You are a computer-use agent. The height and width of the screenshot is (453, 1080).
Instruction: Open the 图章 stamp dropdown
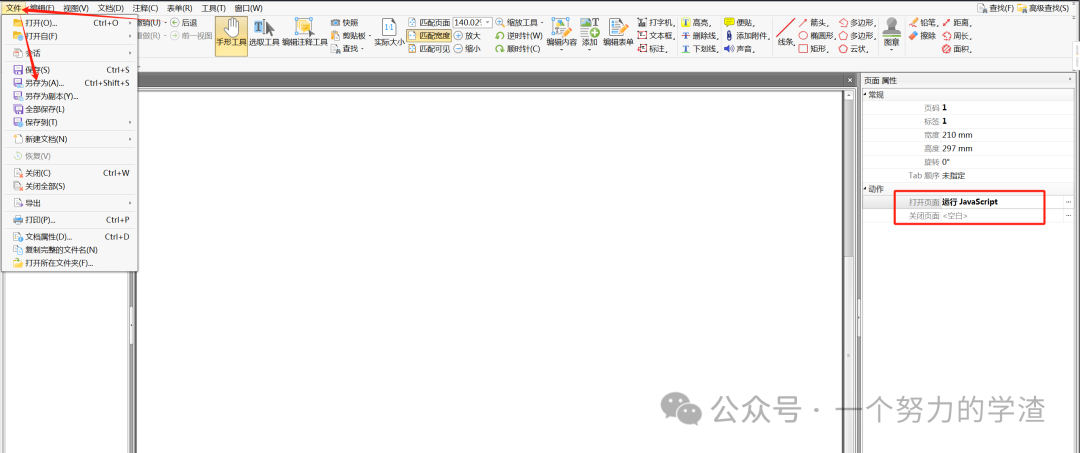[x=891, y=50]
